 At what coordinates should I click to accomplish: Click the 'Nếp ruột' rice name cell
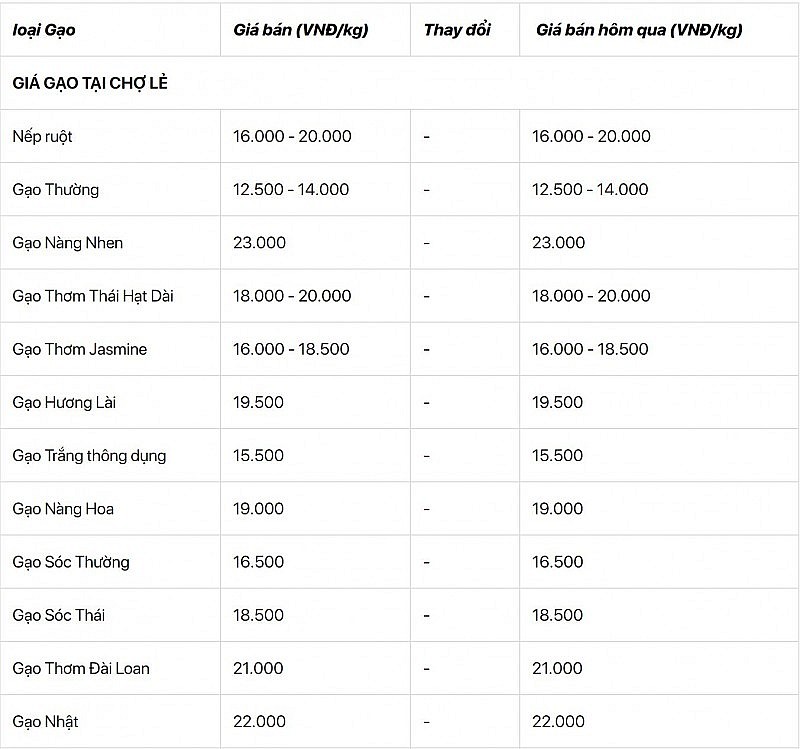point(43,136)
